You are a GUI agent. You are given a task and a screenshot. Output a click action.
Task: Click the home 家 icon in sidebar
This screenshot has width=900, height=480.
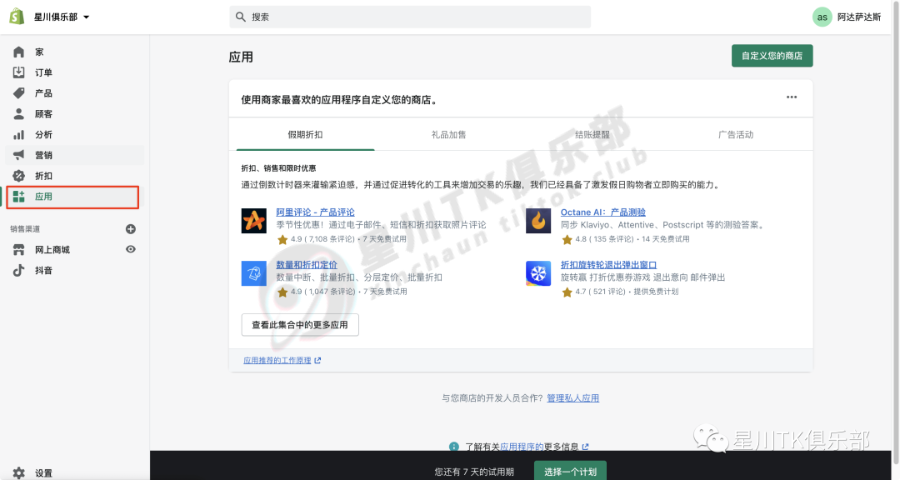click(x=19, y=52)
